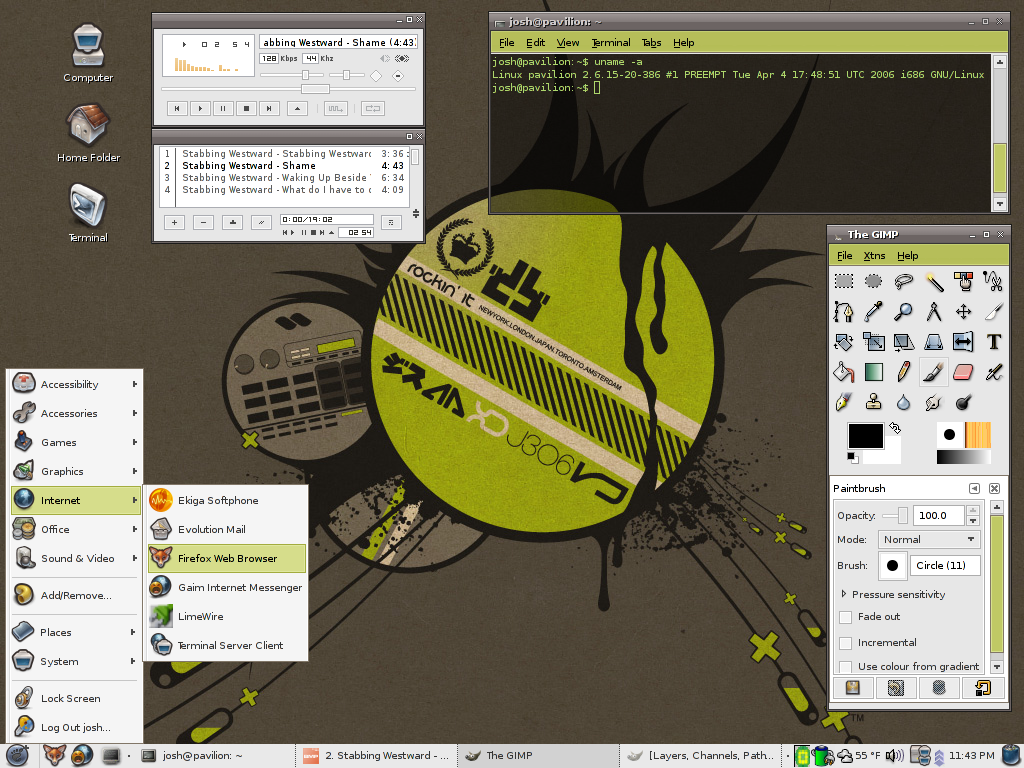1024x768 pixels.
Task: Open Evolution Mail from menu
Action: click(227, 529)
